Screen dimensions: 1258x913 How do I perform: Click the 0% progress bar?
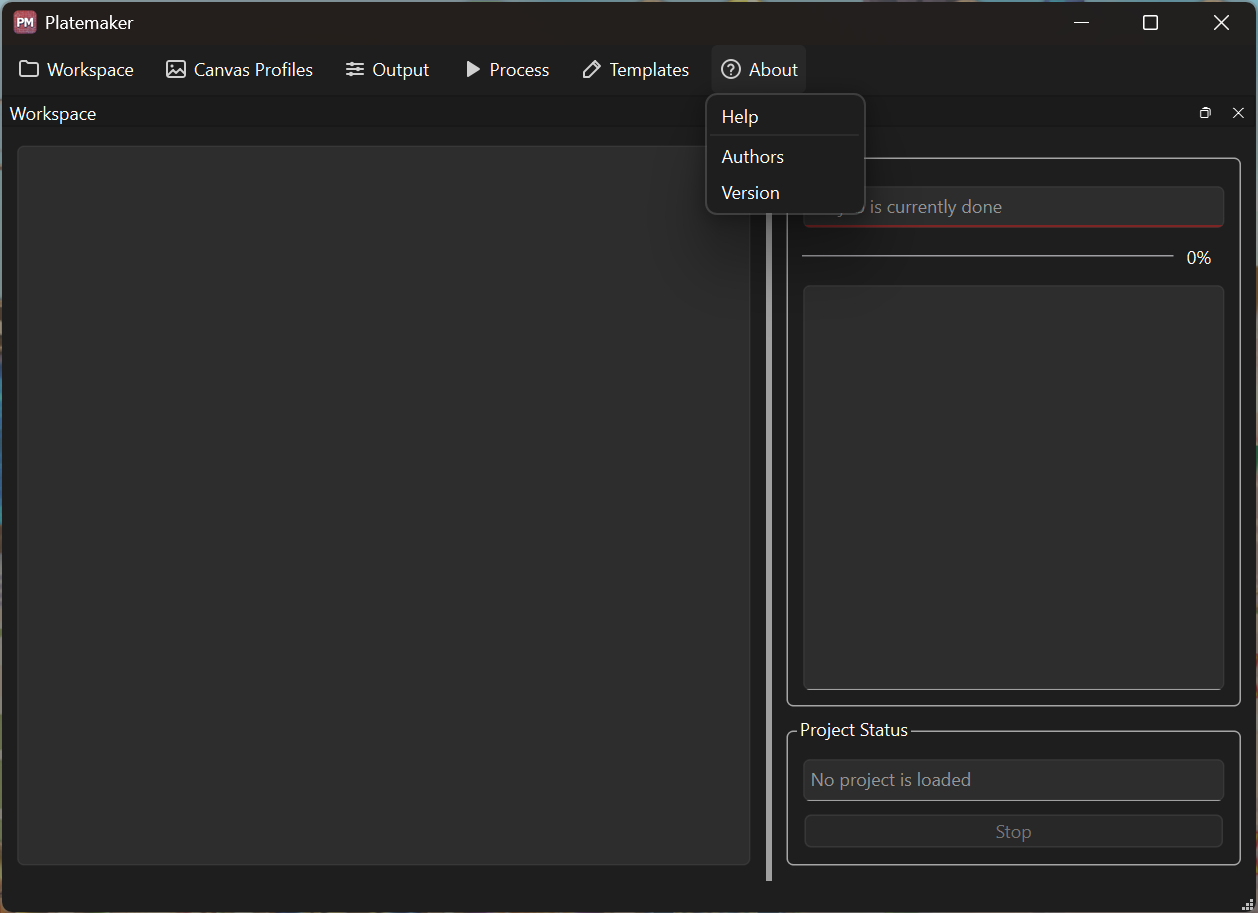click(x=987, y=256)
